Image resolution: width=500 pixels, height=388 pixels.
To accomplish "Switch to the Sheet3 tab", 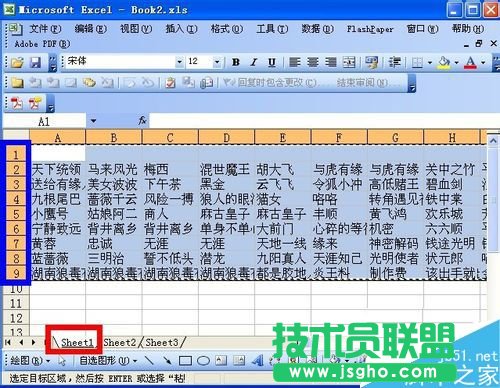I will click(162, 342).
